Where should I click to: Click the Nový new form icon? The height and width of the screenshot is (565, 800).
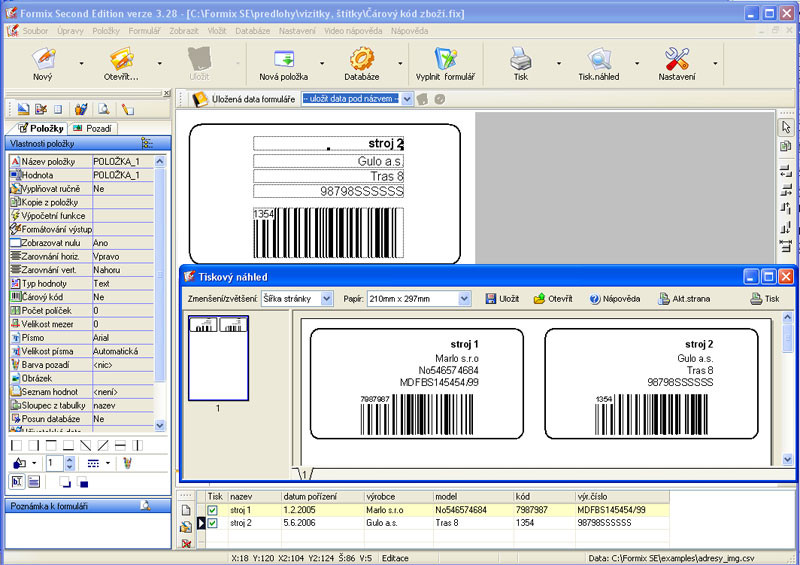coord(43,58)
